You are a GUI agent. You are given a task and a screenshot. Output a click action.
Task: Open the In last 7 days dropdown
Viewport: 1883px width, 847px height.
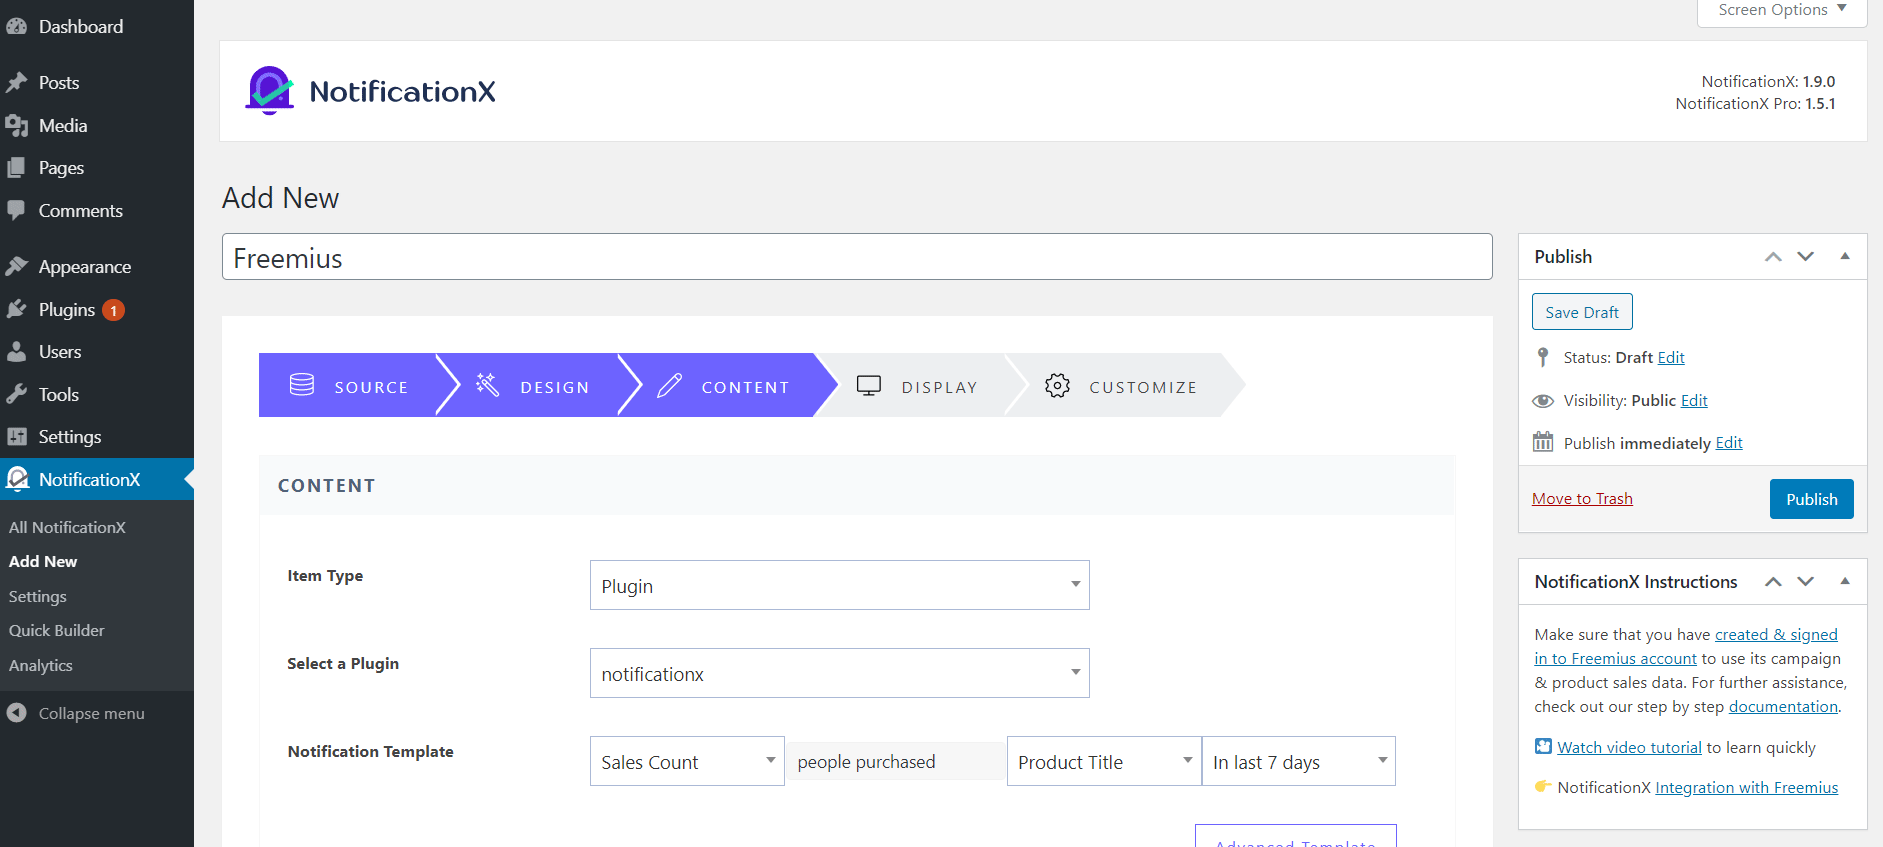(x=1298, y=761)
